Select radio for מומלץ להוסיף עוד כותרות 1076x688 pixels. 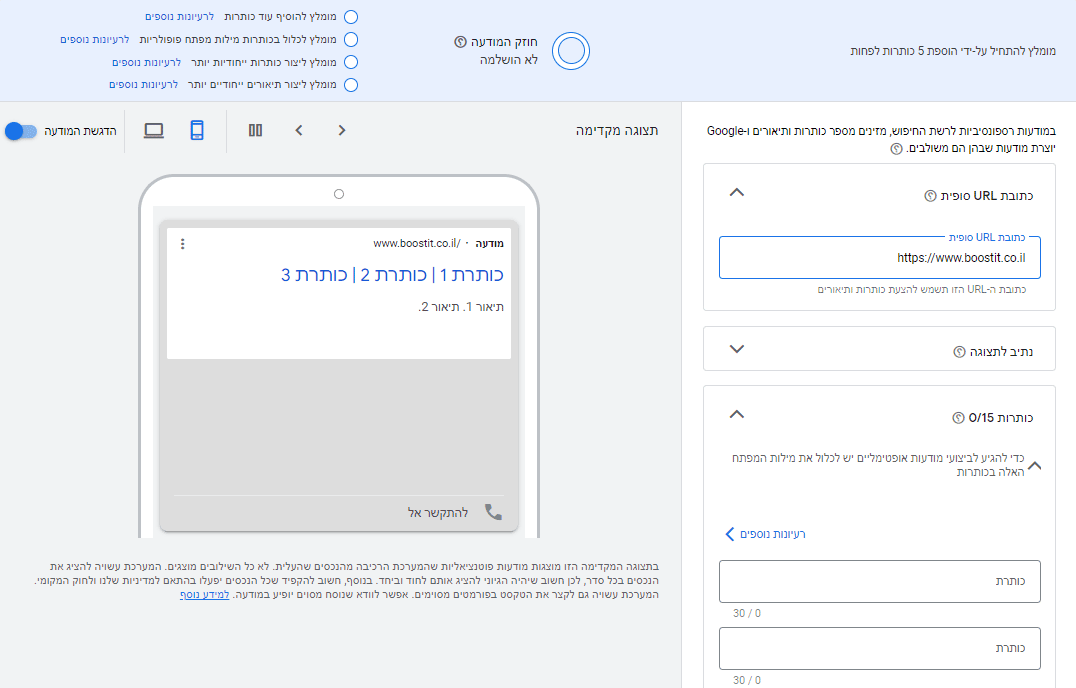coord(351,16)
